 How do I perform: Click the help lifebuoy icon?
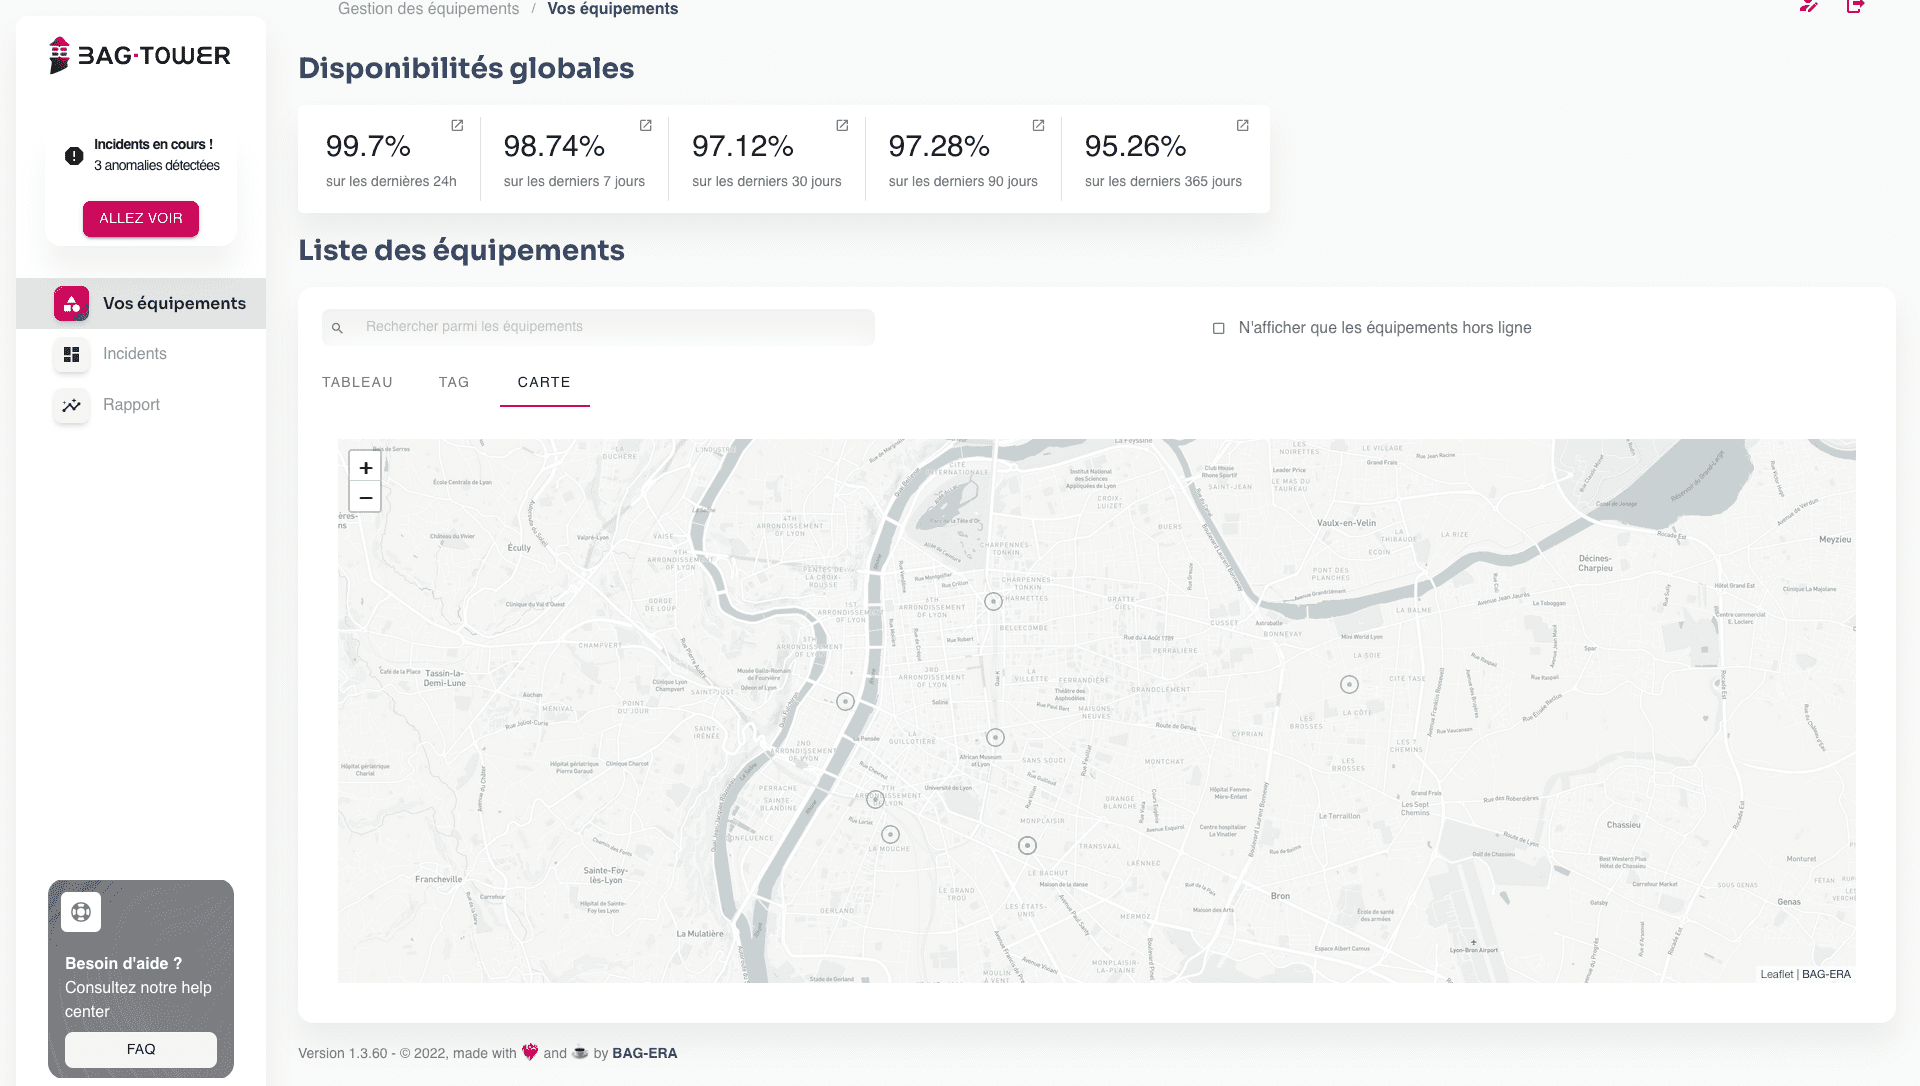click(81, 912)
